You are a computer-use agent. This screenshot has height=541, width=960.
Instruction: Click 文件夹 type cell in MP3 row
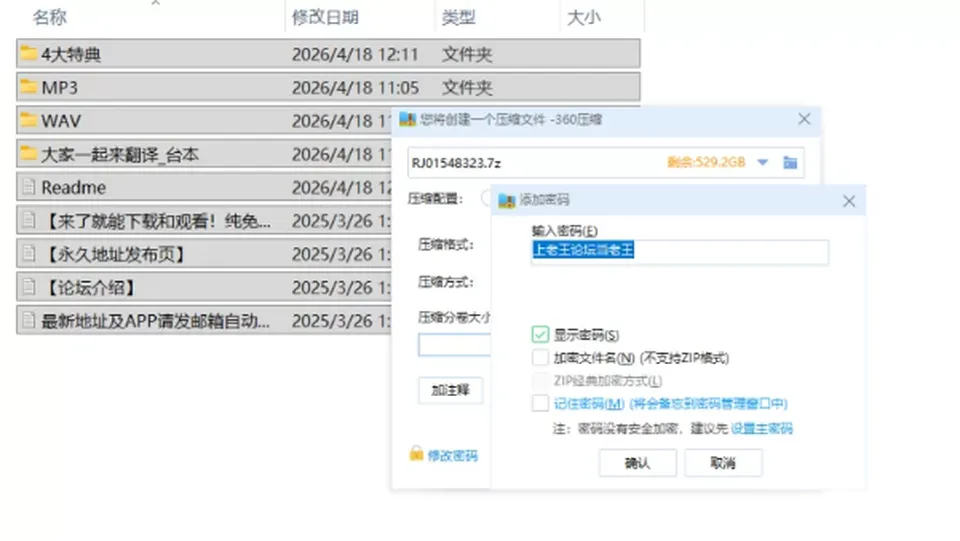pos(467,88)
